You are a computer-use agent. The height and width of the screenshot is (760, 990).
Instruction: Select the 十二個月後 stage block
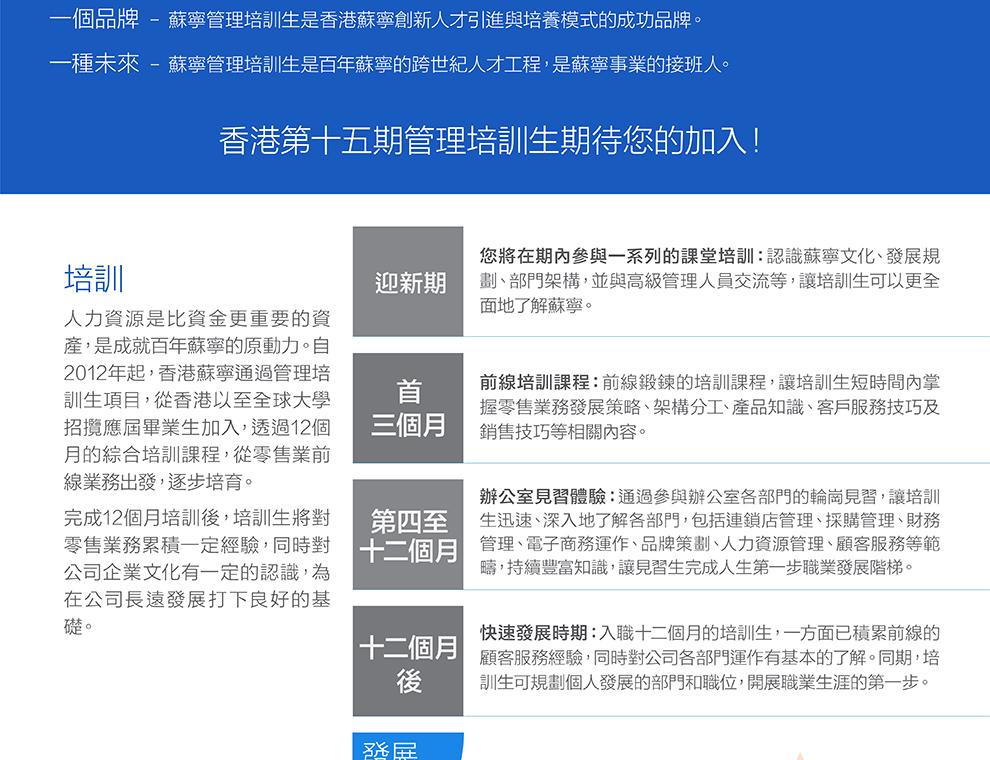pos(408,661)
